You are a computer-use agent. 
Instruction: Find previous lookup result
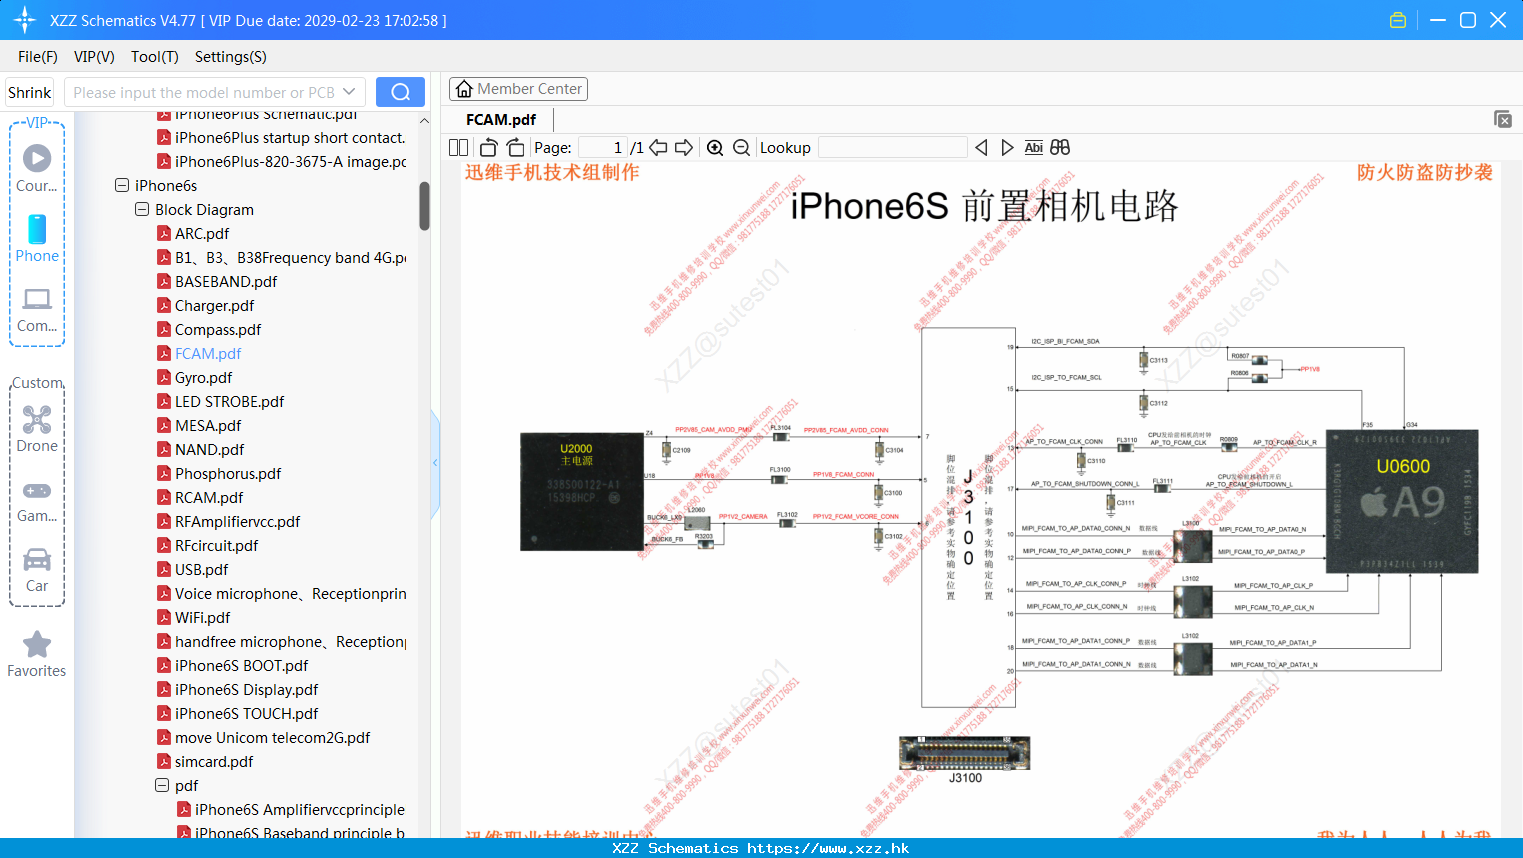click(981, 147)
